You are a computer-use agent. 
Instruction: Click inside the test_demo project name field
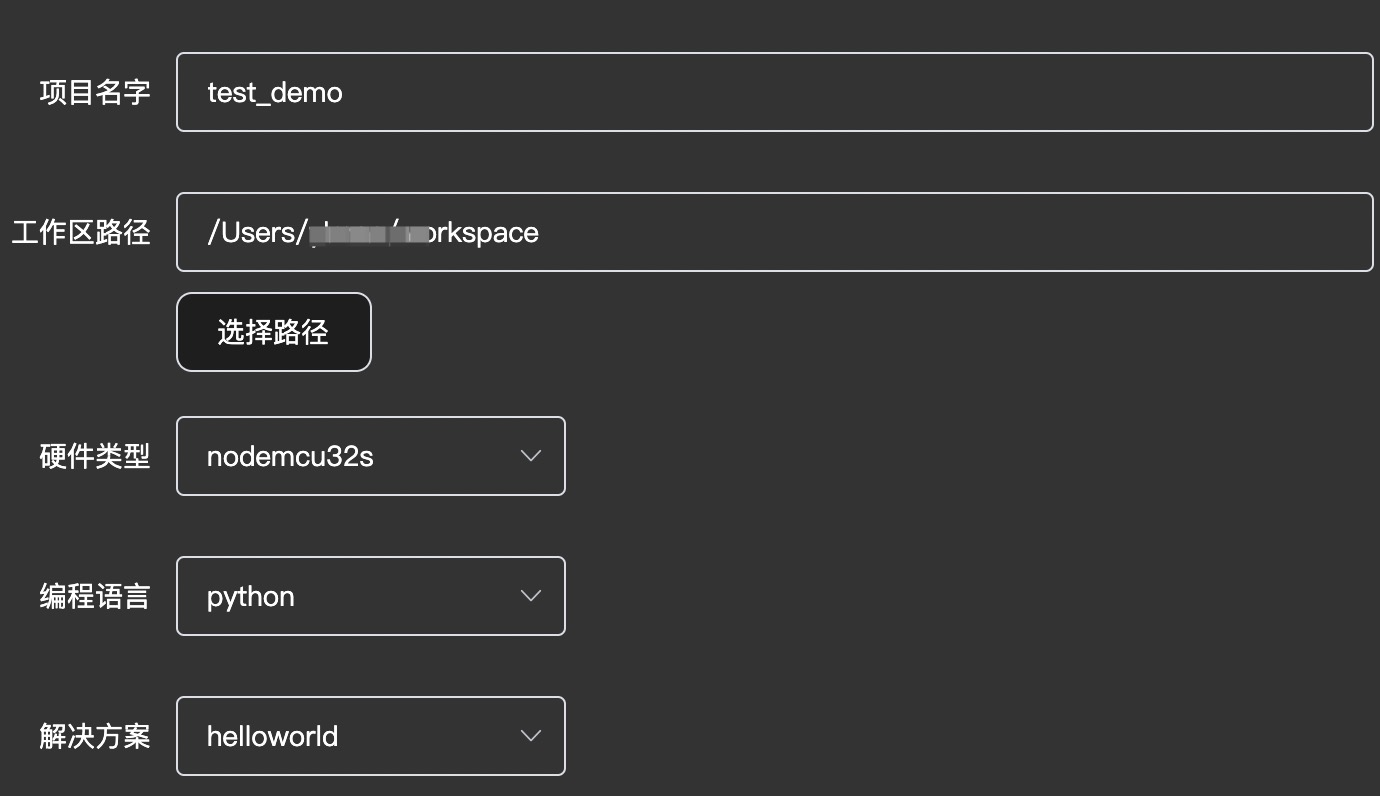700,92
